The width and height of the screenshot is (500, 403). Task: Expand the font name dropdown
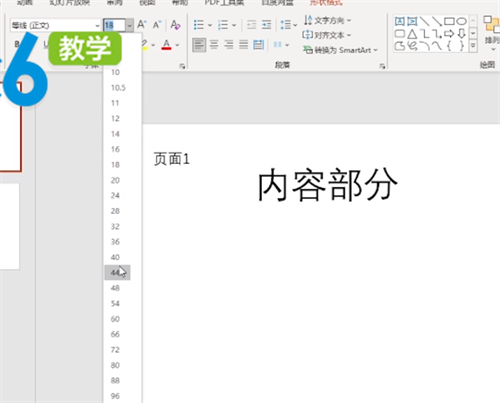(97, 25)
